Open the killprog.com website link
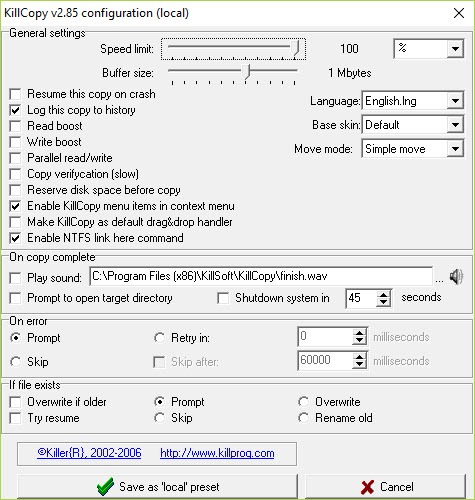 pos(217,453)
